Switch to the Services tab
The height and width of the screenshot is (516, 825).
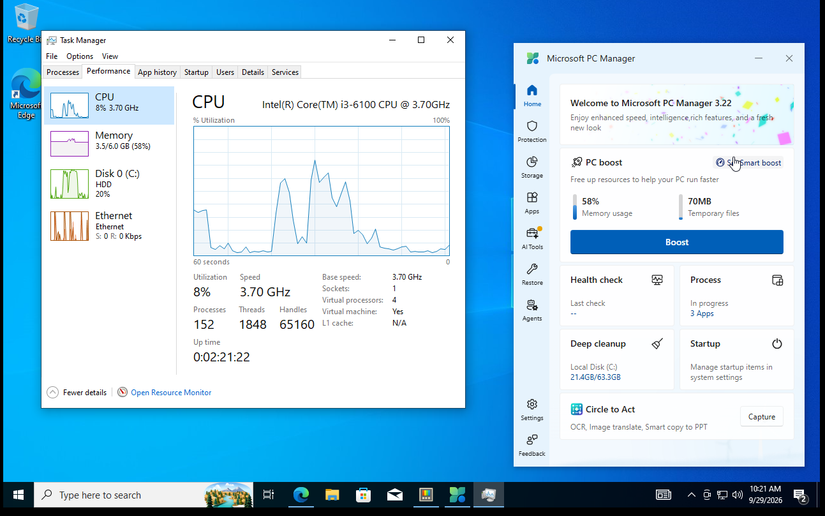285,72
